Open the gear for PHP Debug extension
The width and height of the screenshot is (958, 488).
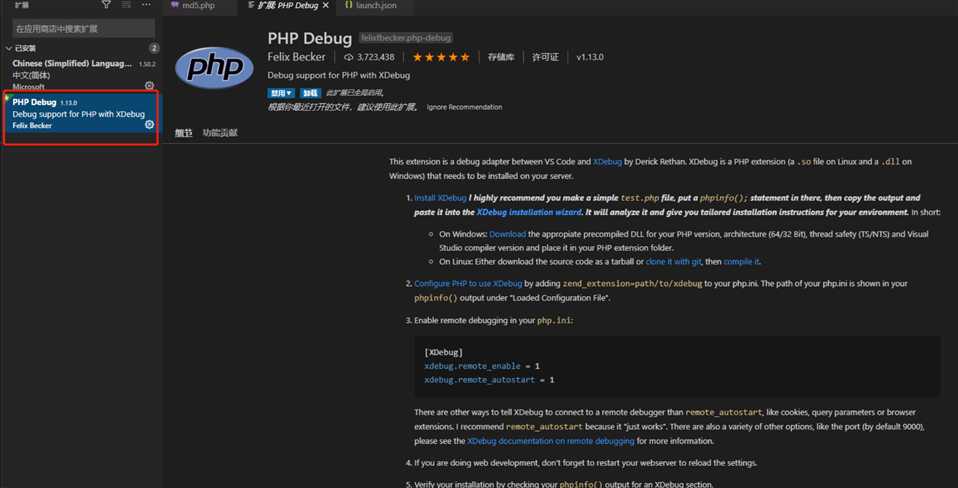(149, 125)
